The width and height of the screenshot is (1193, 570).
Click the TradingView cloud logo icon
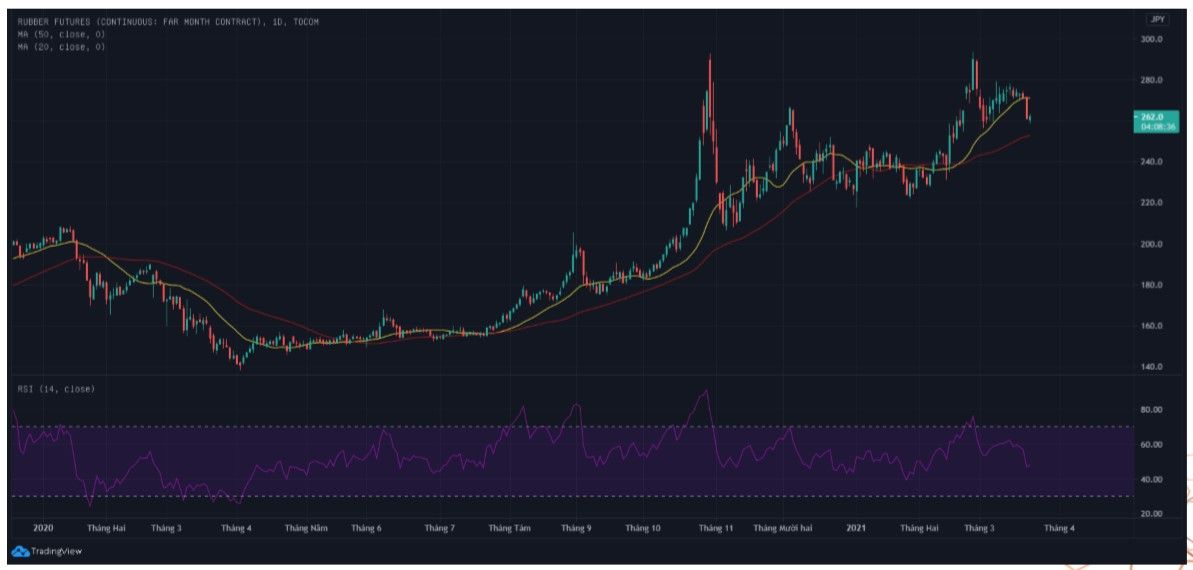click(x=19, y=551)
